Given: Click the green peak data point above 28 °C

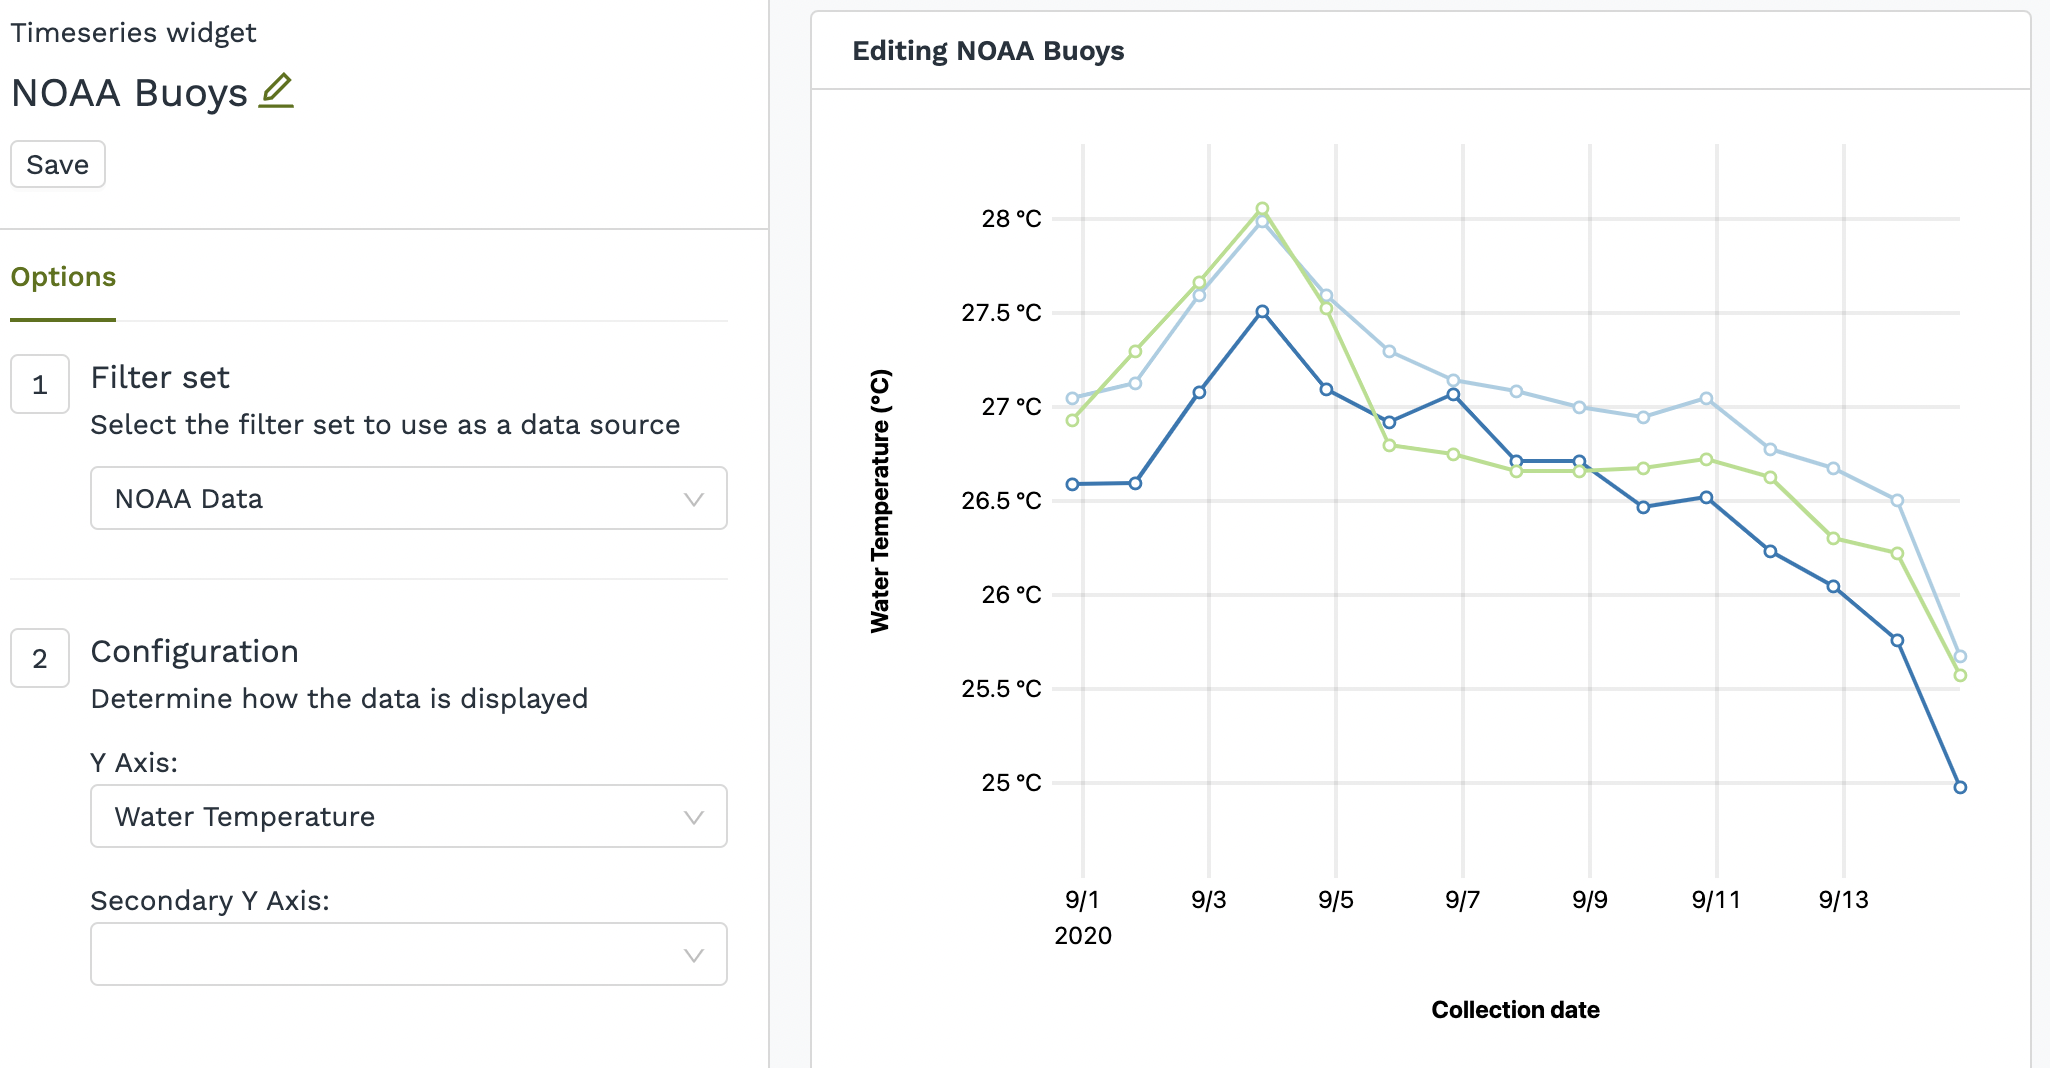Looking at the screenshot, I should (x=1262, y=209).
